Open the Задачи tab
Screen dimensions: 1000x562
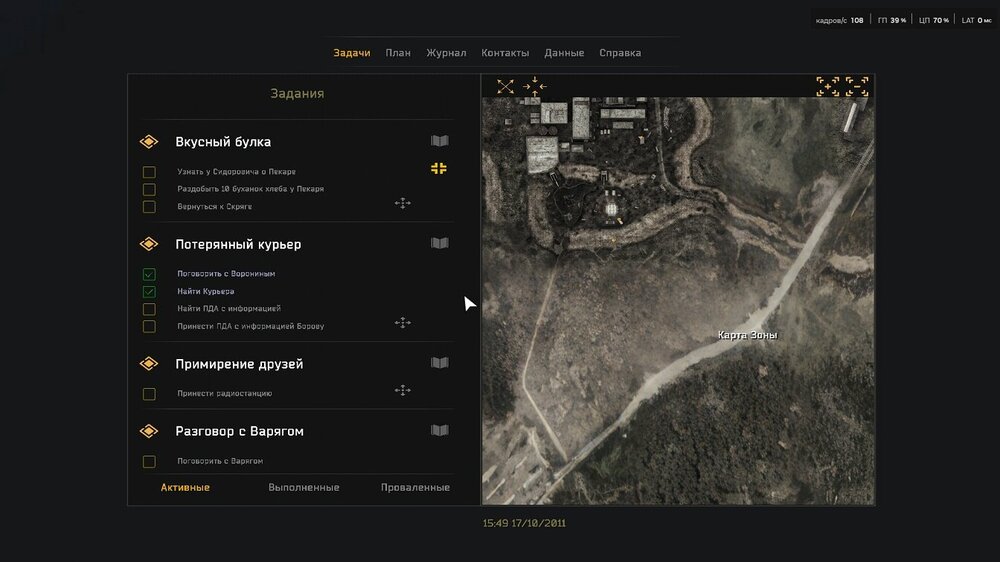click(x=352, y=53)
